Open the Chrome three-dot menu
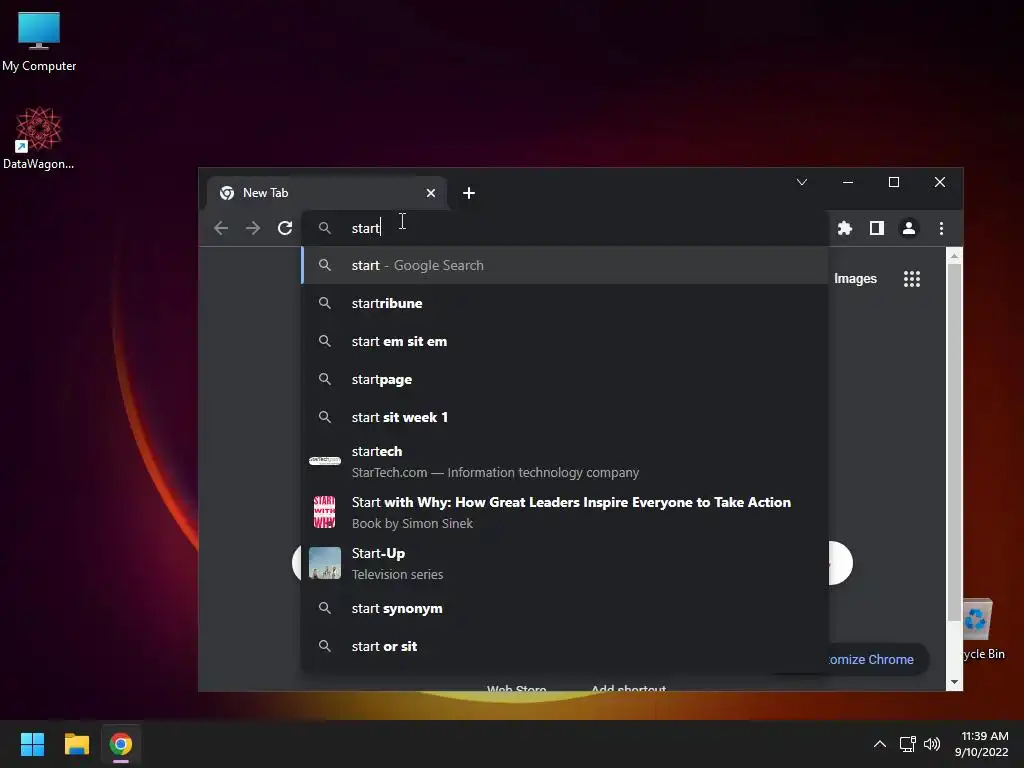The width and height of the screenshot is (1024, 768). click(941, 228)
